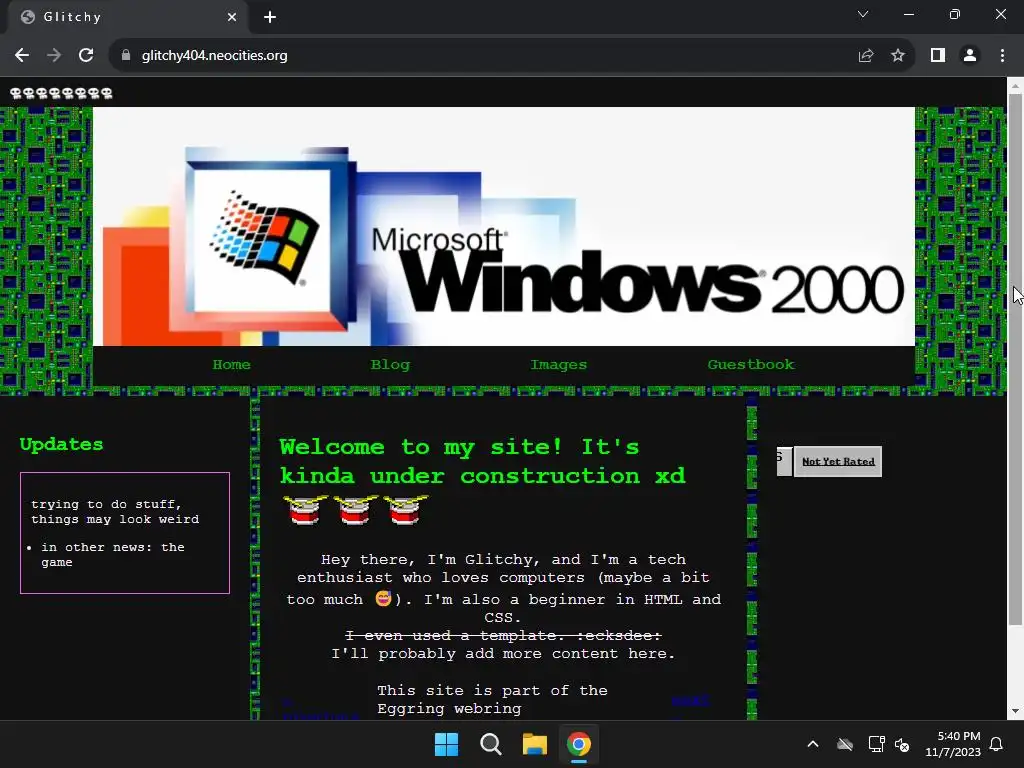
Task: Open Chrome side panel
Action: point(938,56)
